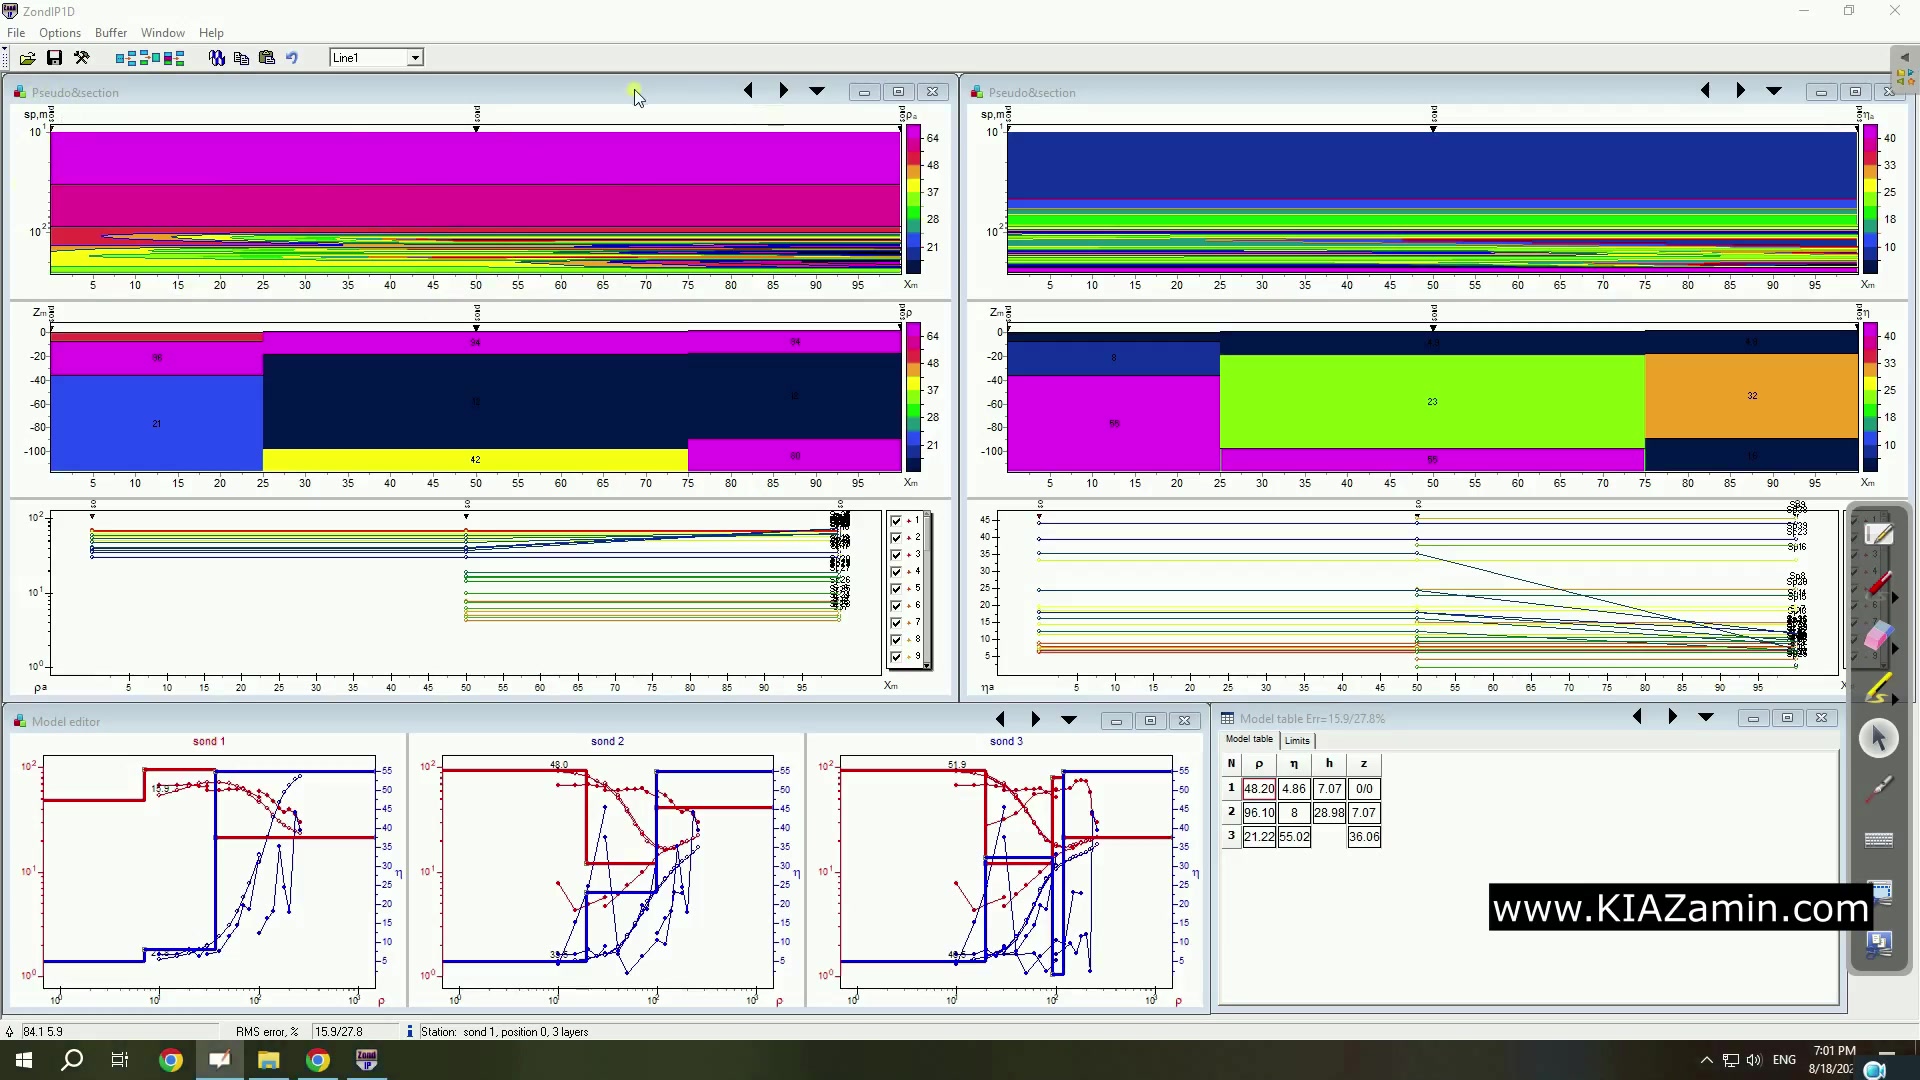This screenshot has width=1920, height=1080.
Task: Click the copy documents toolbar icon
Action: click(x=241, y=58)
